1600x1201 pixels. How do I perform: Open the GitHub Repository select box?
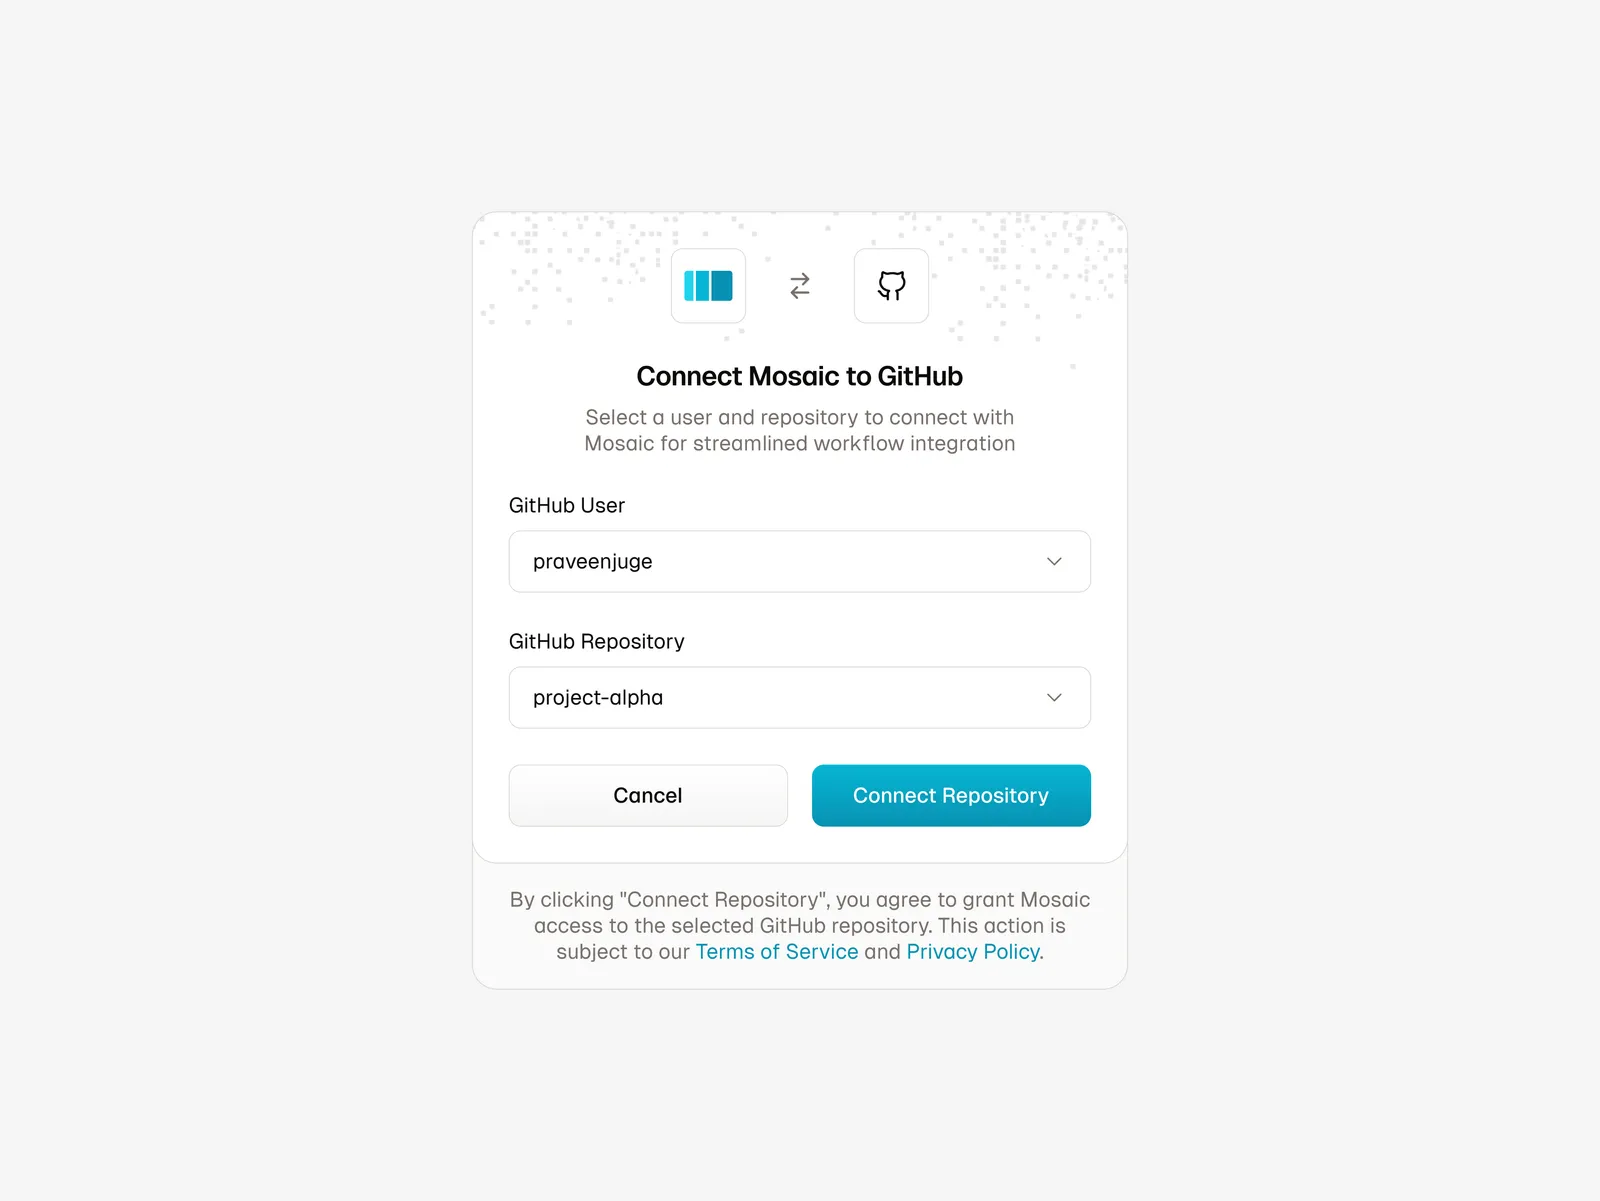798,698
